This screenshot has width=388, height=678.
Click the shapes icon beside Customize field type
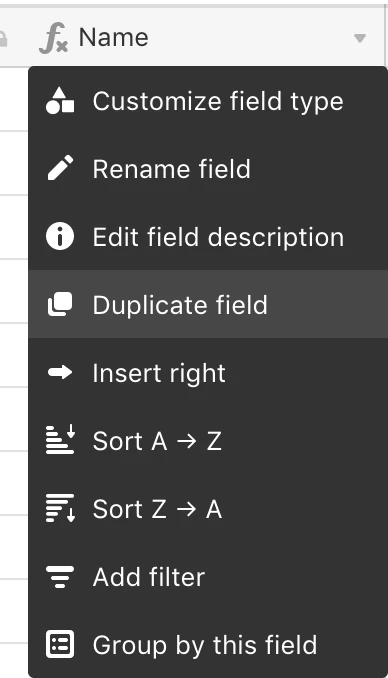[60, 101]
